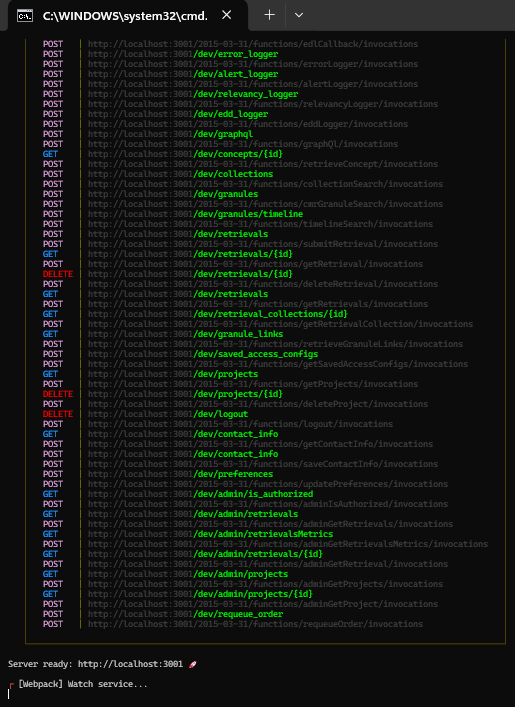Click the /dev/projects/{id} DELETE endpoint URL
This screenshot has width=515, height=707.
coord(185,394)
